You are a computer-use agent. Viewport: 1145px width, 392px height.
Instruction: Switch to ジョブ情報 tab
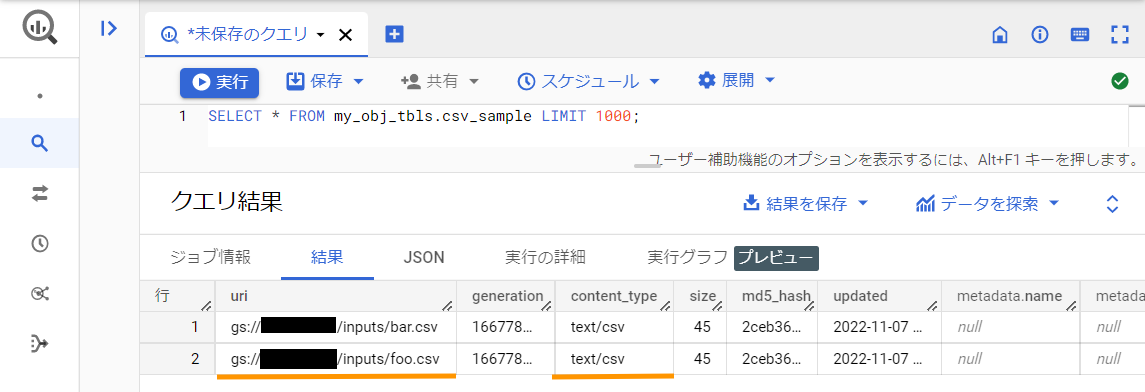(210, 257)
